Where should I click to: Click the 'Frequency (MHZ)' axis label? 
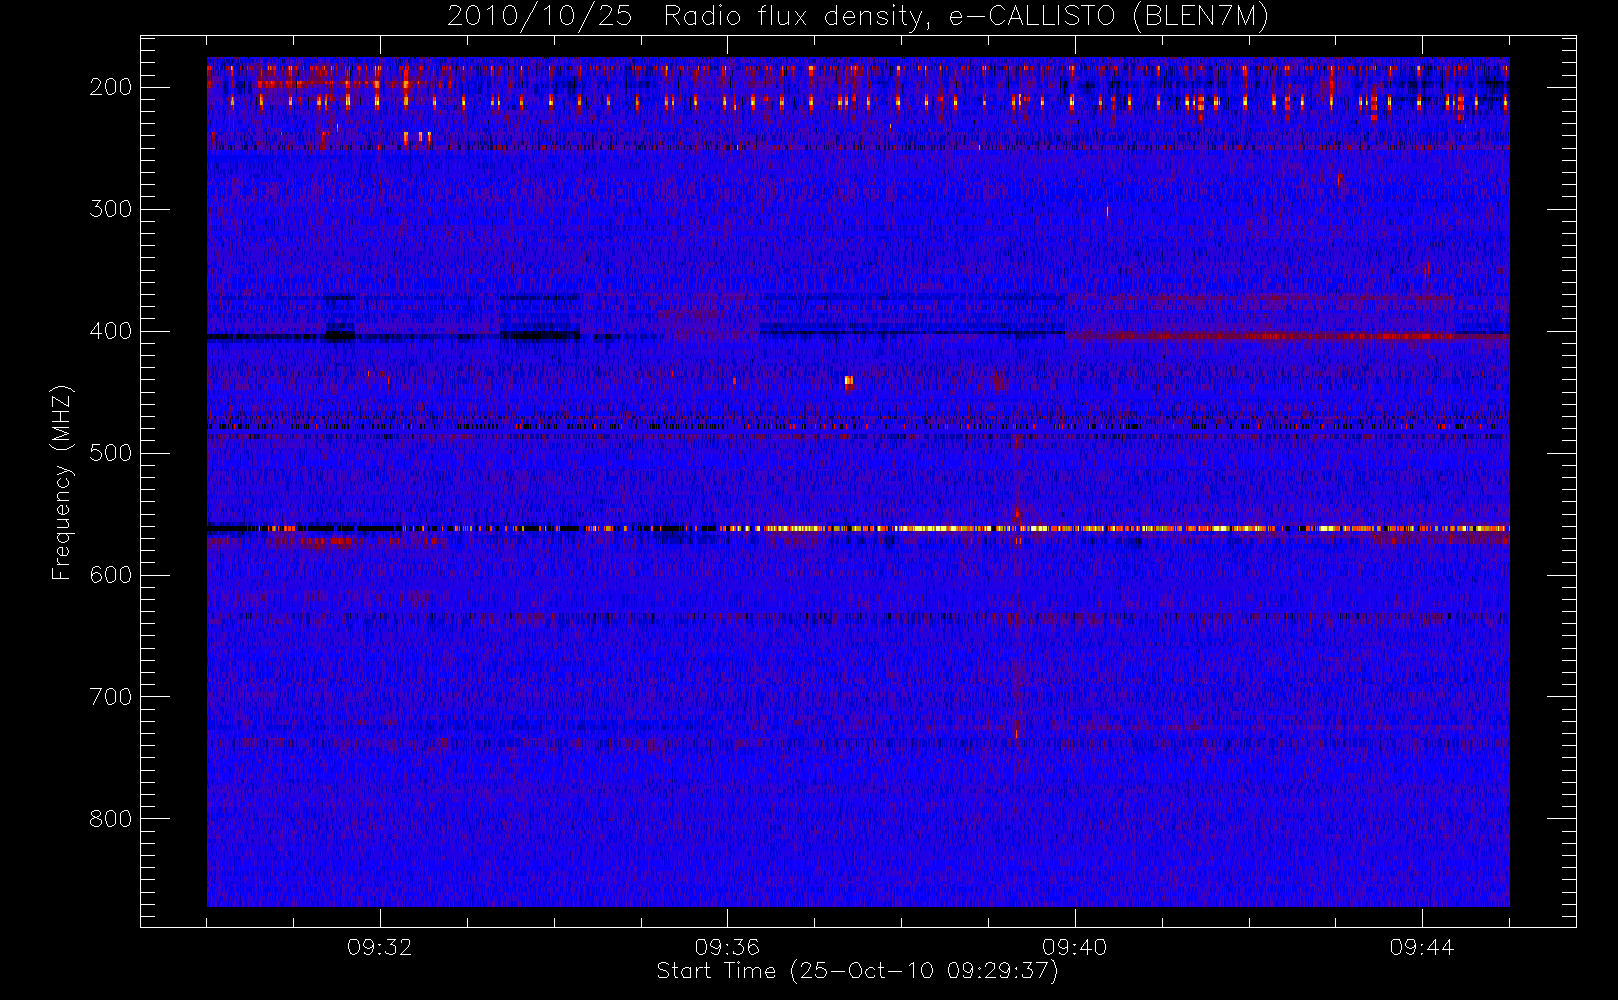coord(62,482)
